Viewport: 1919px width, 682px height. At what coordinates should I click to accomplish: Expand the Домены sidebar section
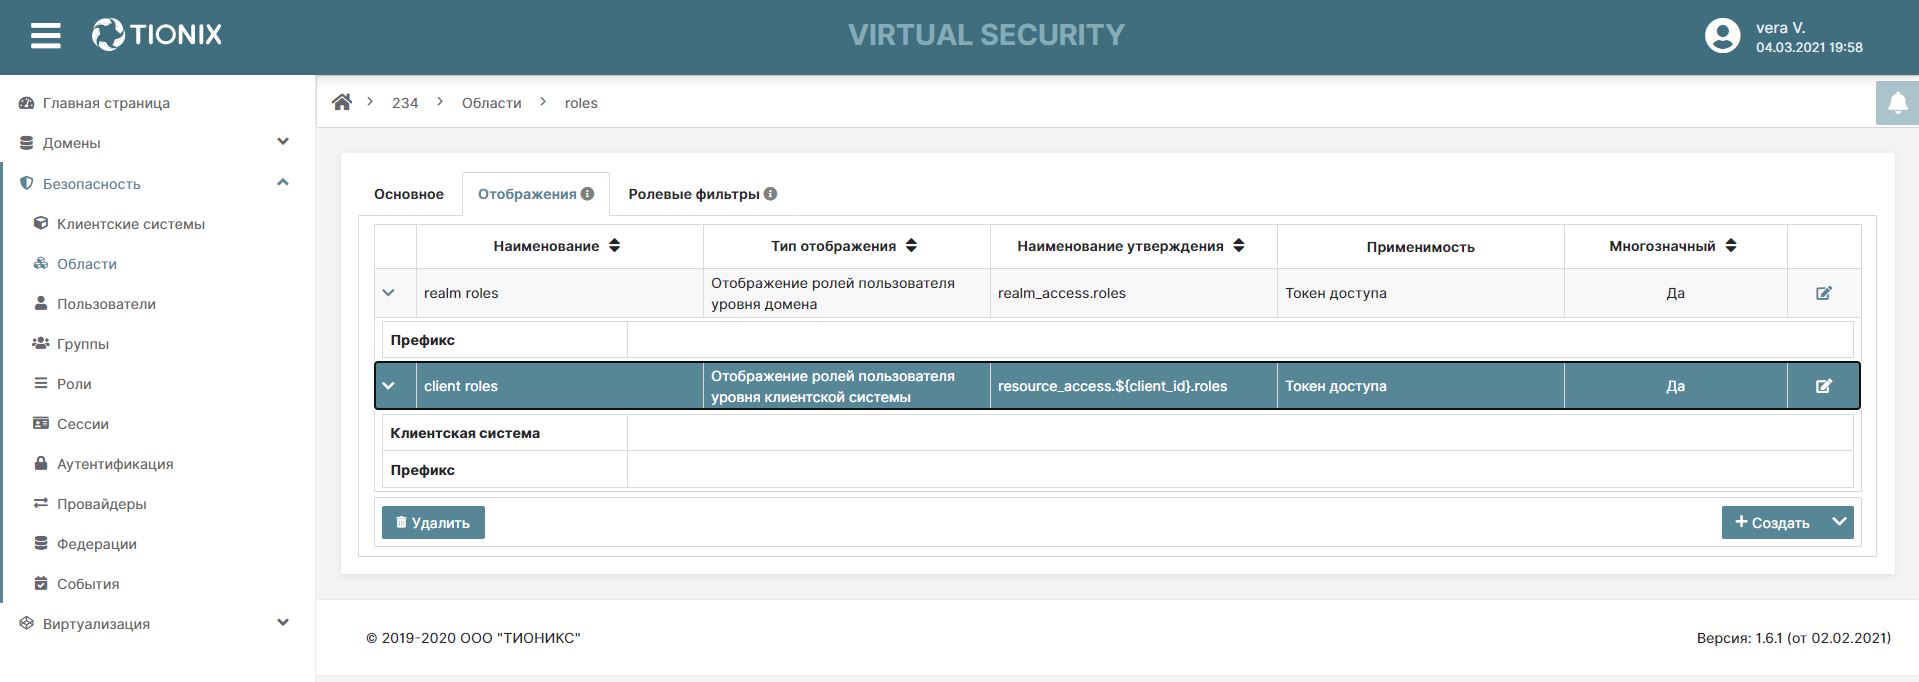click(x=283, y=142)
